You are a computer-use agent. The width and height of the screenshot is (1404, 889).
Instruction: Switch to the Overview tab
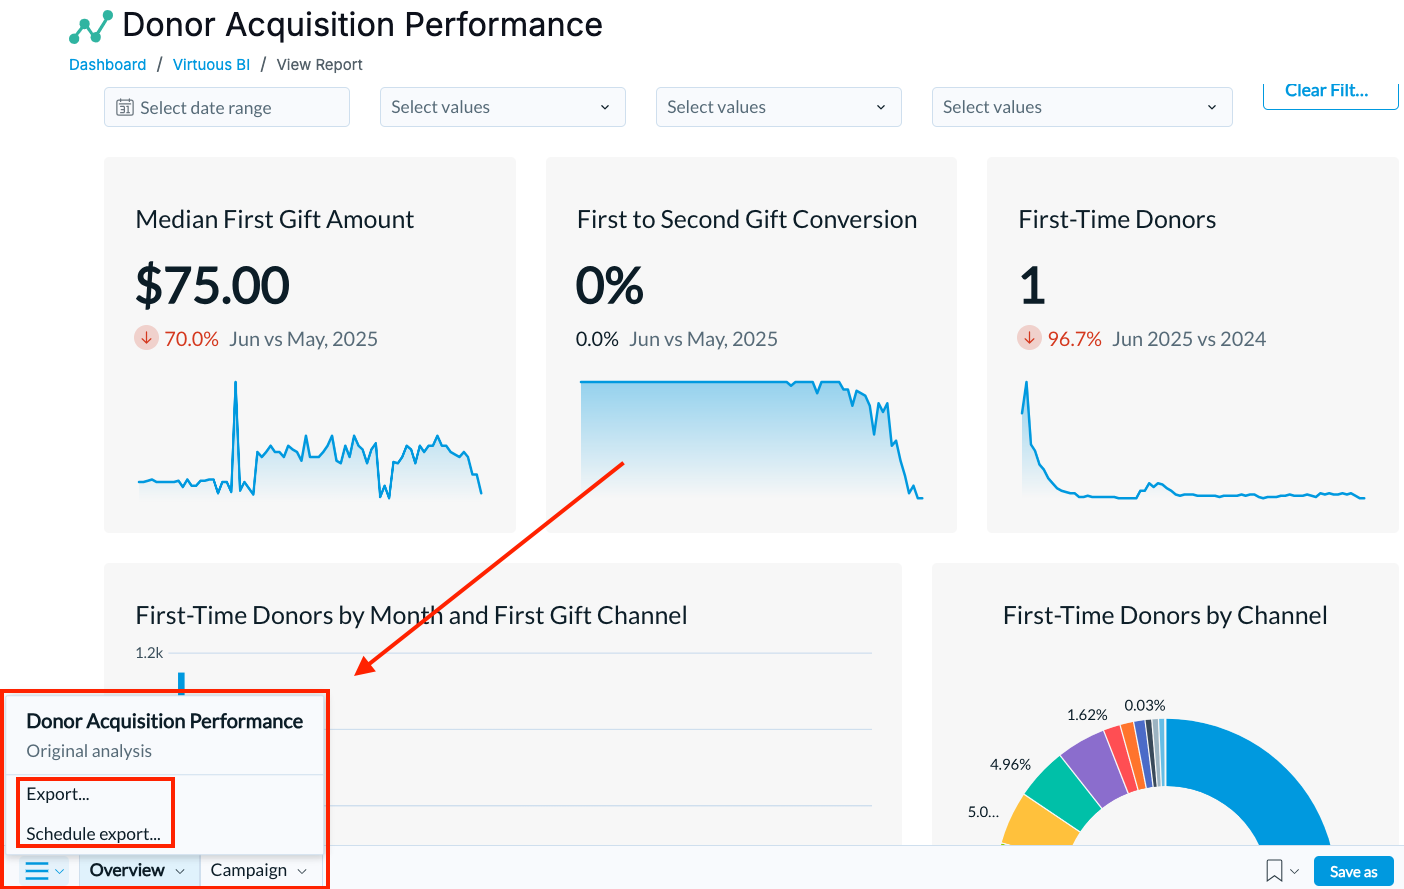click(x=127, y=870)
